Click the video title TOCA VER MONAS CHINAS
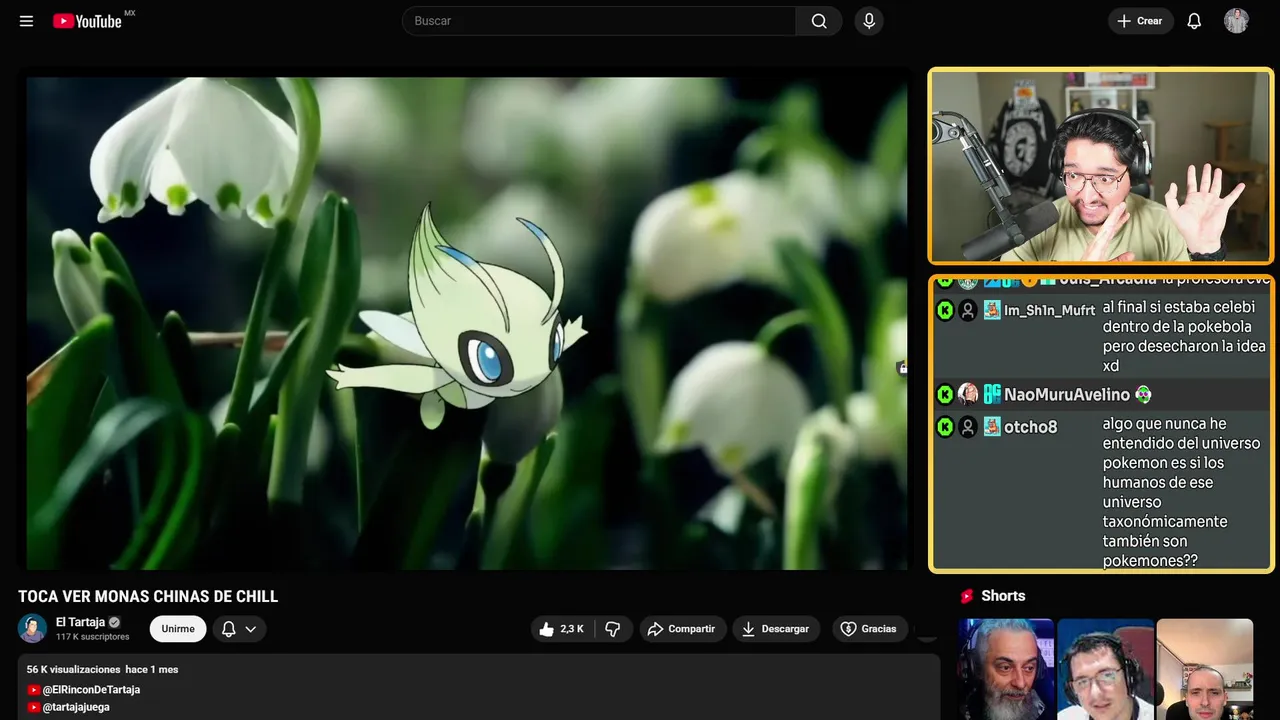This screenshot has height=720, width=1280. click(x=148, y=597)
